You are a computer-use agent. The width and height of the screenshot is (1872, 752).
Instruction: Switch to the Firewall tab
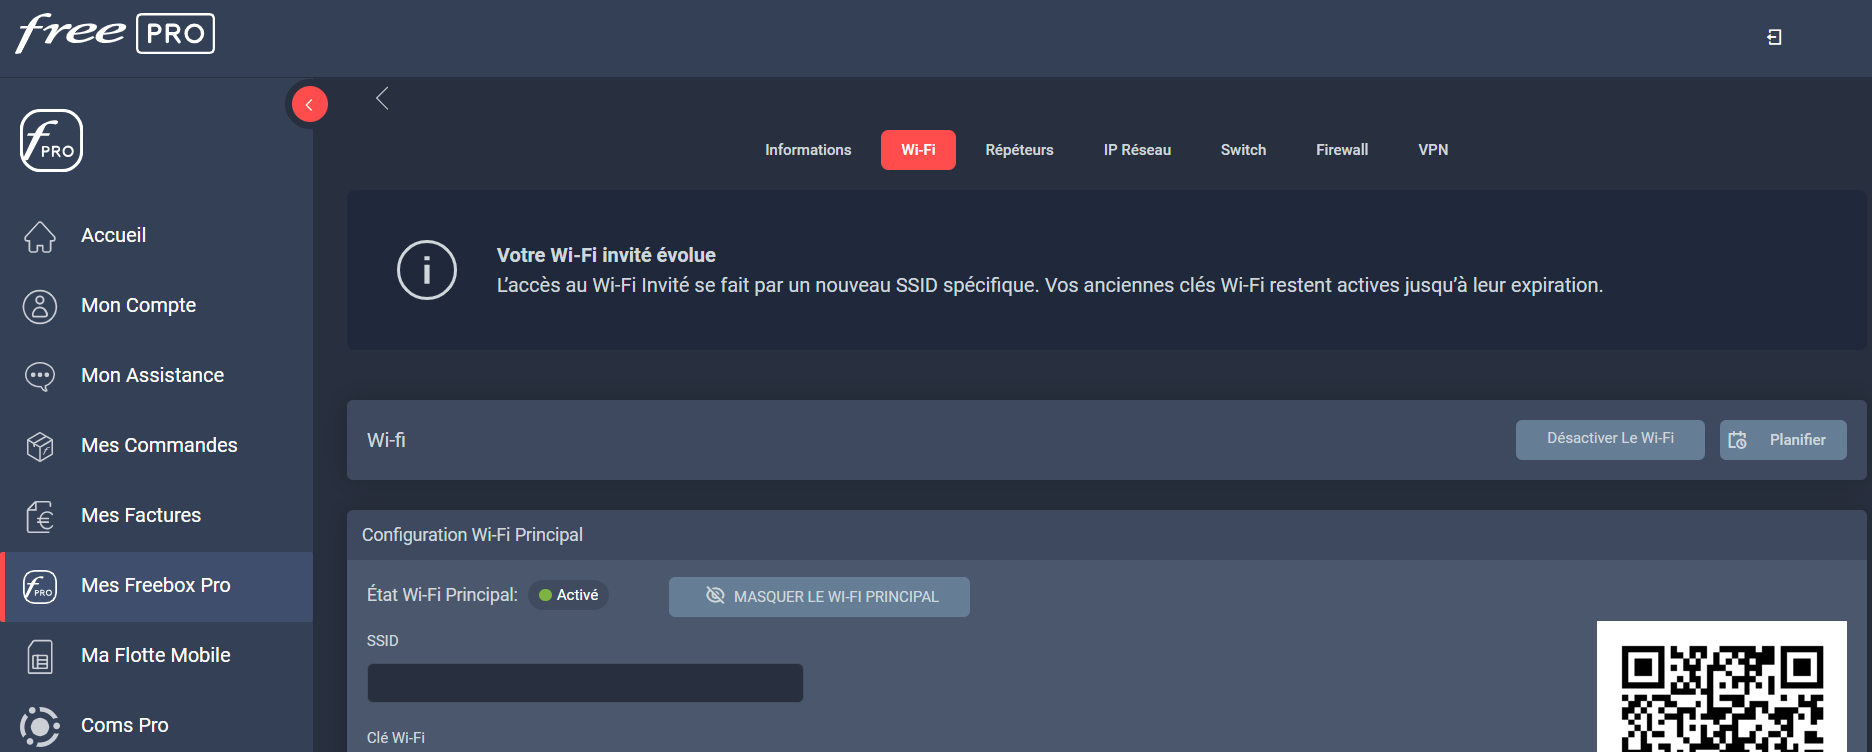tap(1342, 150)
